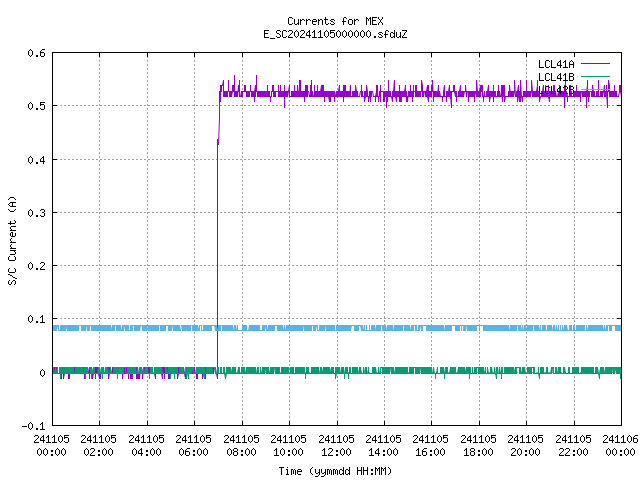The width and height of the screenshot is (640, 480).
Task: Click the 0.4 y-axis tick label
Action: 36,160
